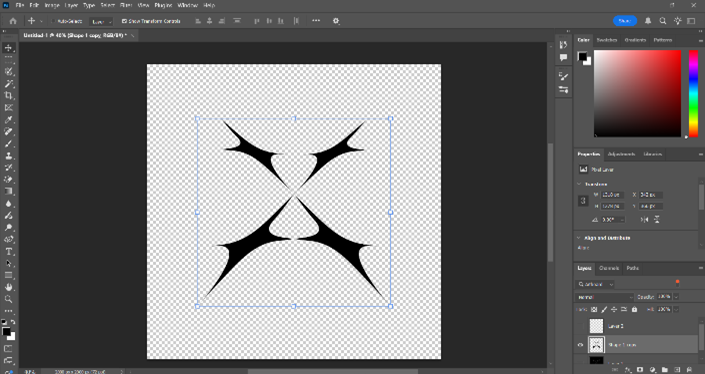
Task: Switch to the Channels tab
Action: coord(609,268)
